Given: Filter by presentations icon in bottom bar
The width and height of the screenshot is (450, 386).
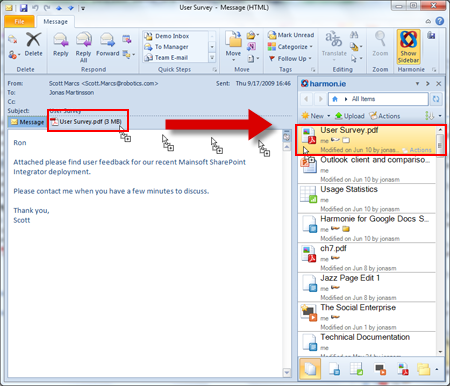Looking at the screenshot, I should point(380,369).
